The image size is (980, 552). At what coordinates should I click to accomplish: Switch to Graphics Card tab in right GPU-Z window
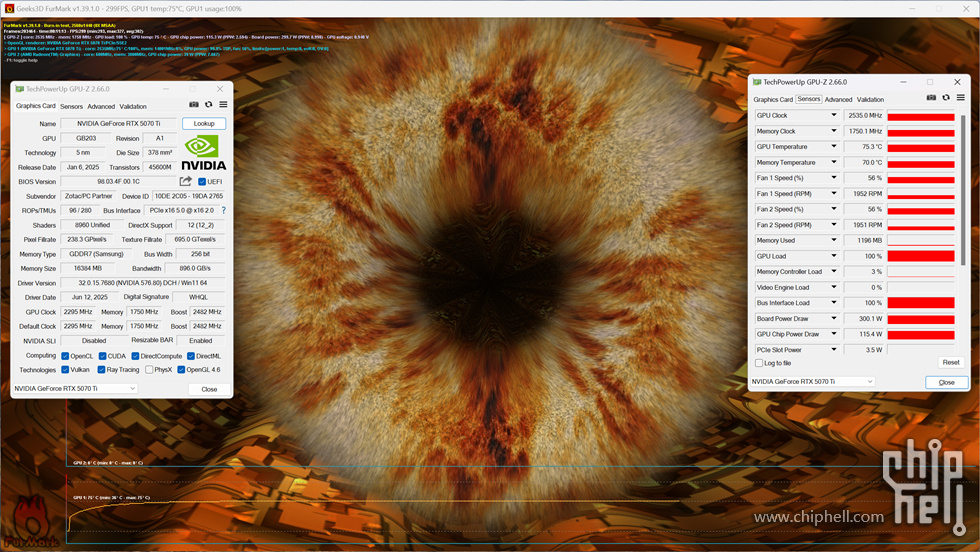(x=773, y=99)
